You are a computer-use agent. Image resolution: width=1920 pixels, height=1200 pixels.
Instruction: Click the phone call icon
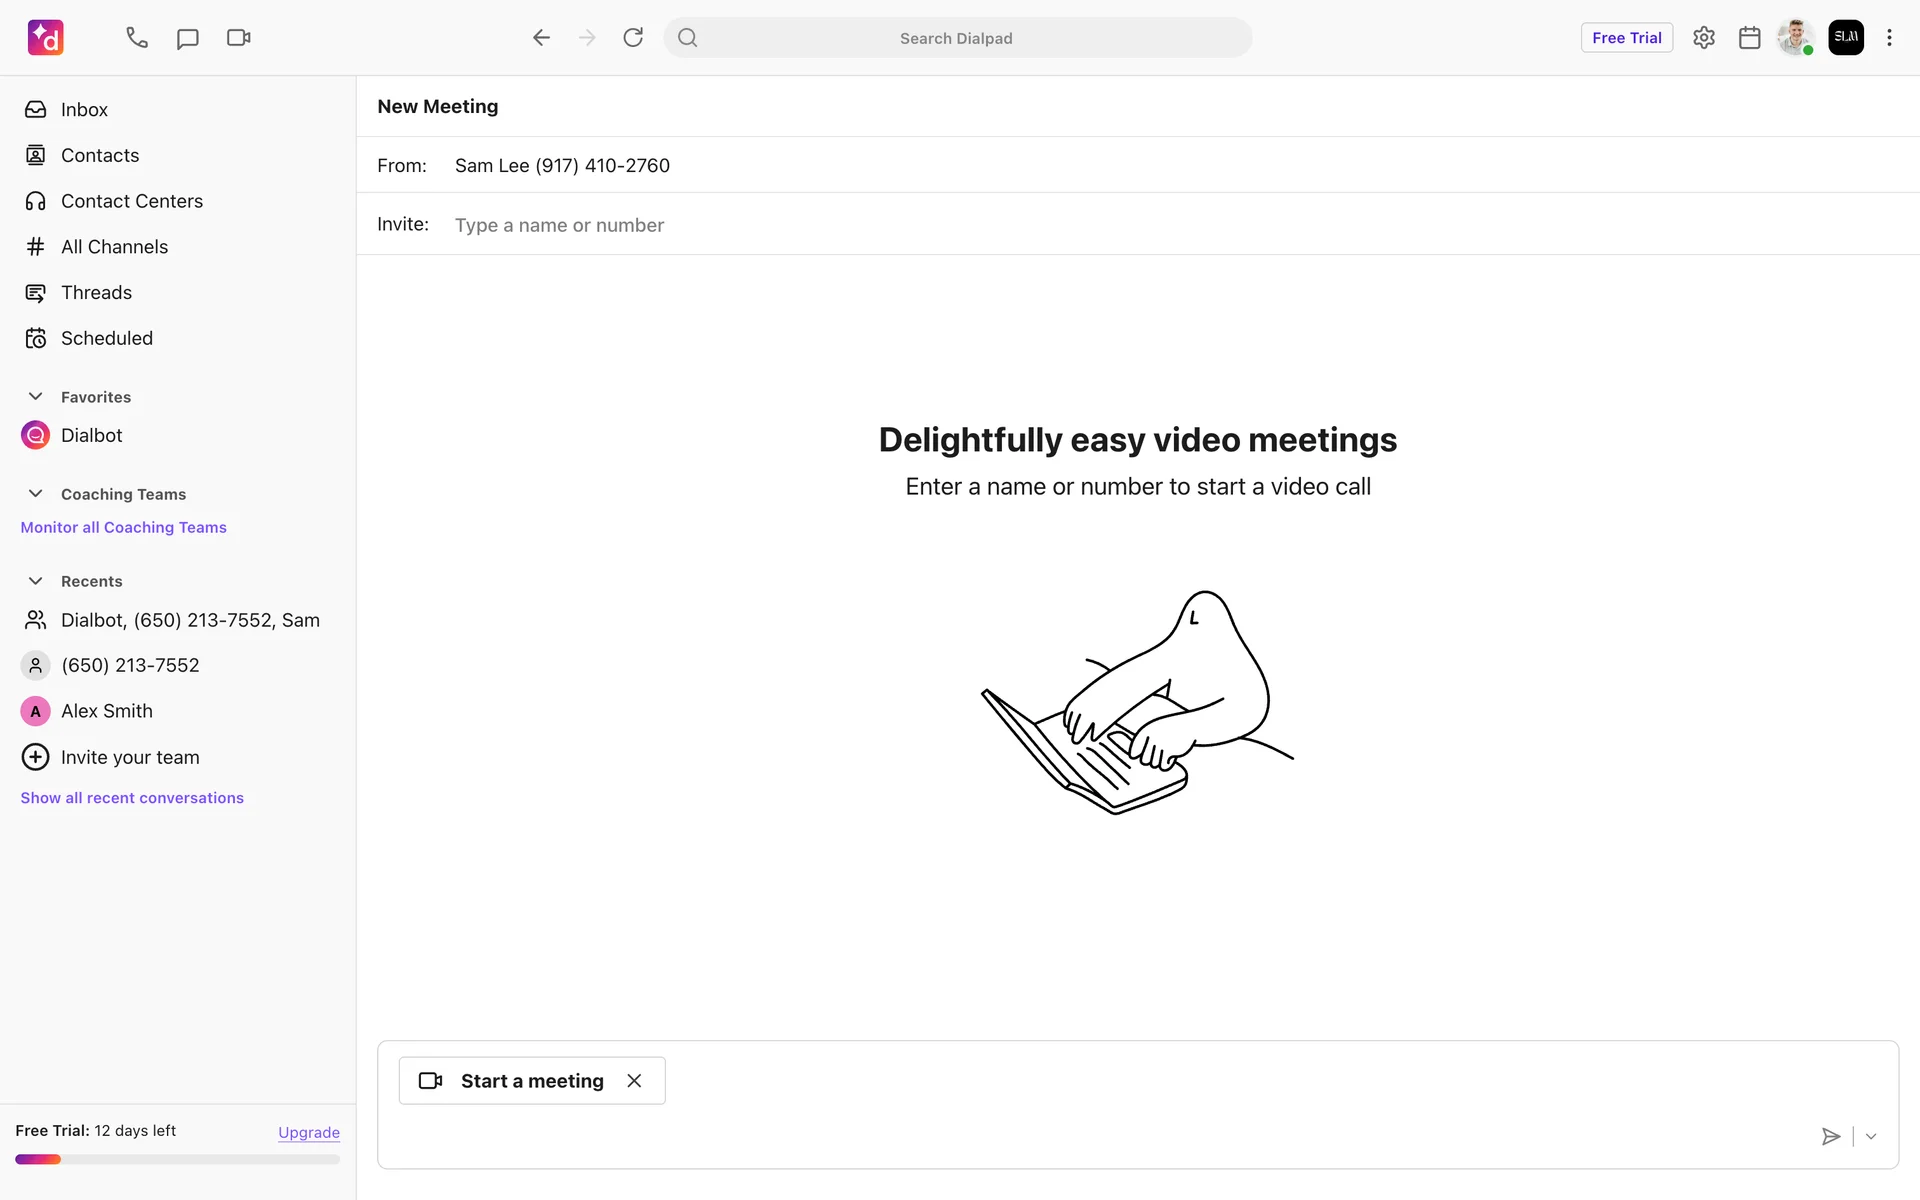click(137, 38)
